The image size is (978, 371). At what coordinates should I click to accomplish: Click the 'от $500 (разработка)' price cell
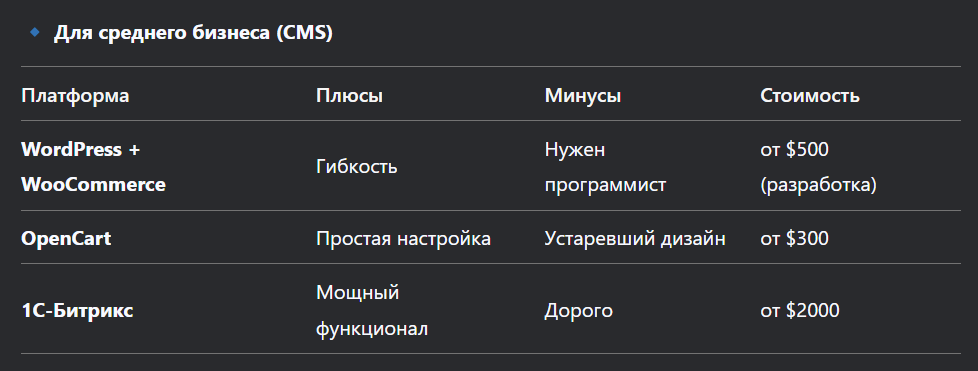point(818,167)
